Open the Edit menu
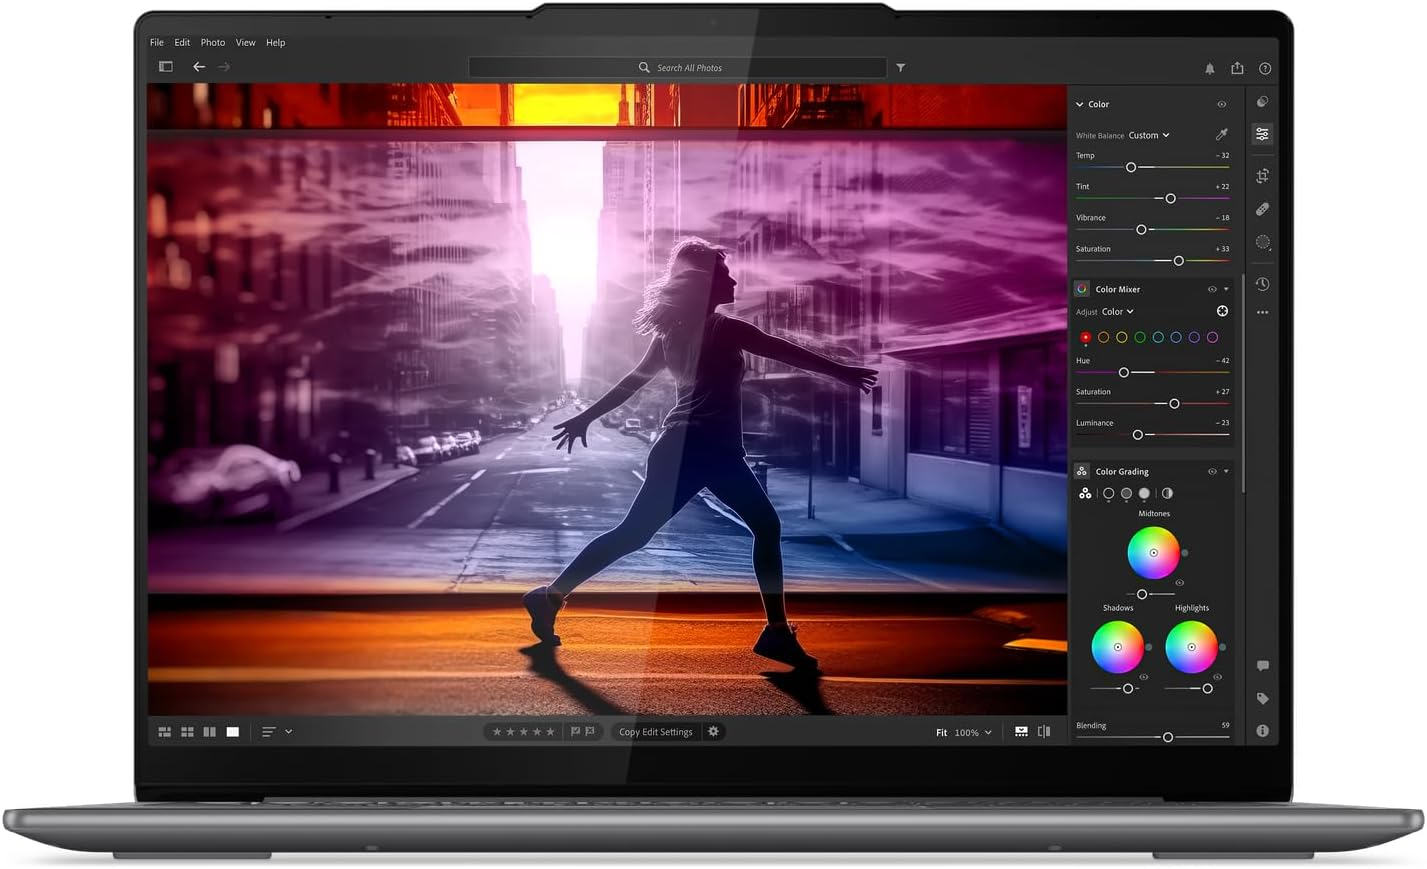1427x869 pixels. click(x=181, y=42)
